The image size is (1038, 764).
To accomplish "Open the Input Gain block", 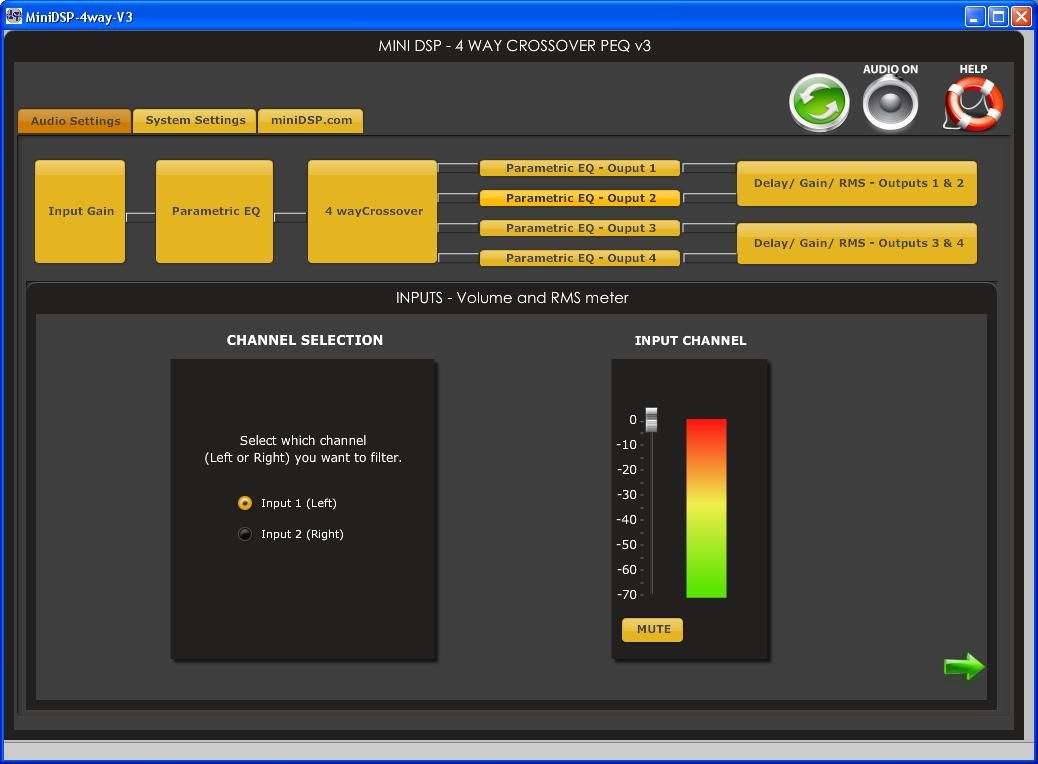I will point(80,211).
